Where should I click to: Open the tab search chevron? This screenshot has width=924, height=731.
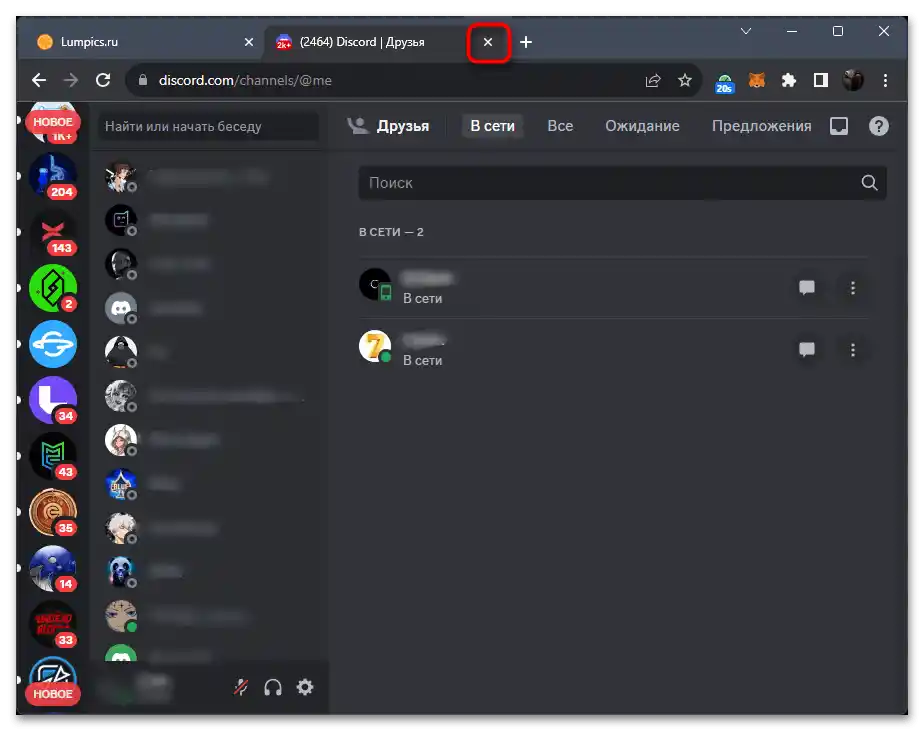pos(746,31)
